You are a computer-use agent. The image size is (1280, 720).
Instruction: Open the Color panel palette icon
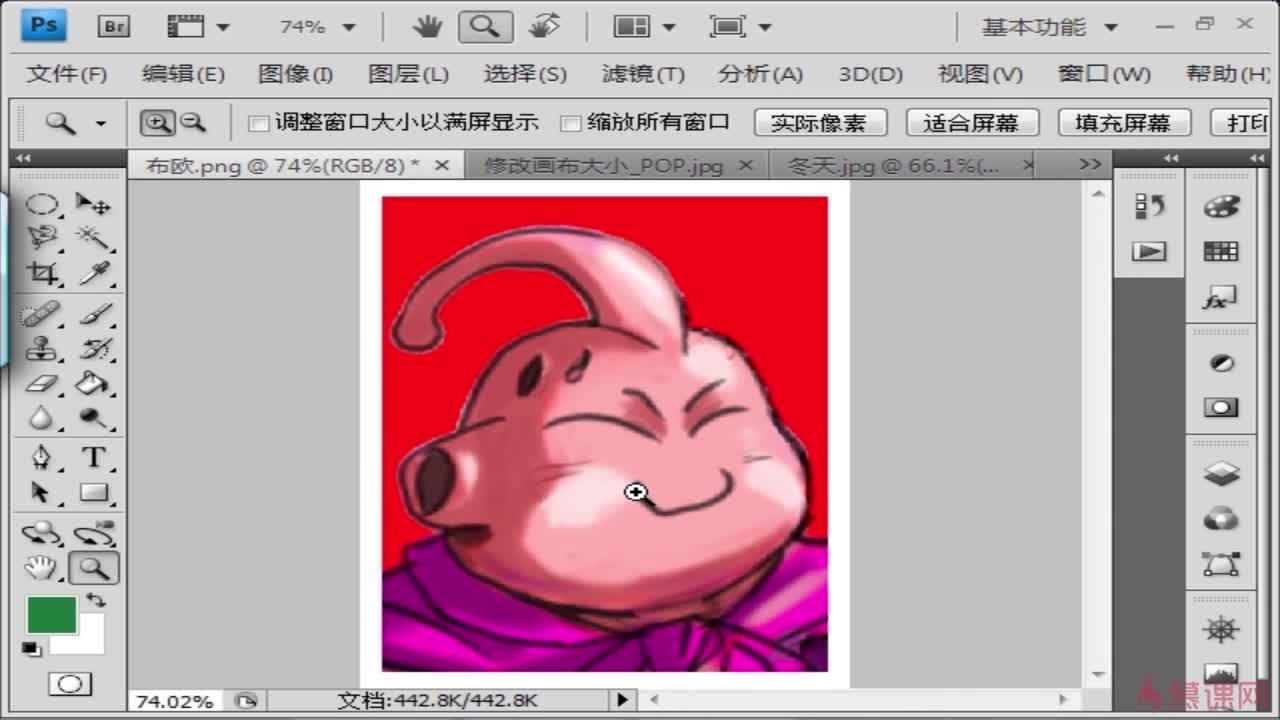(x=1221, y=206)
